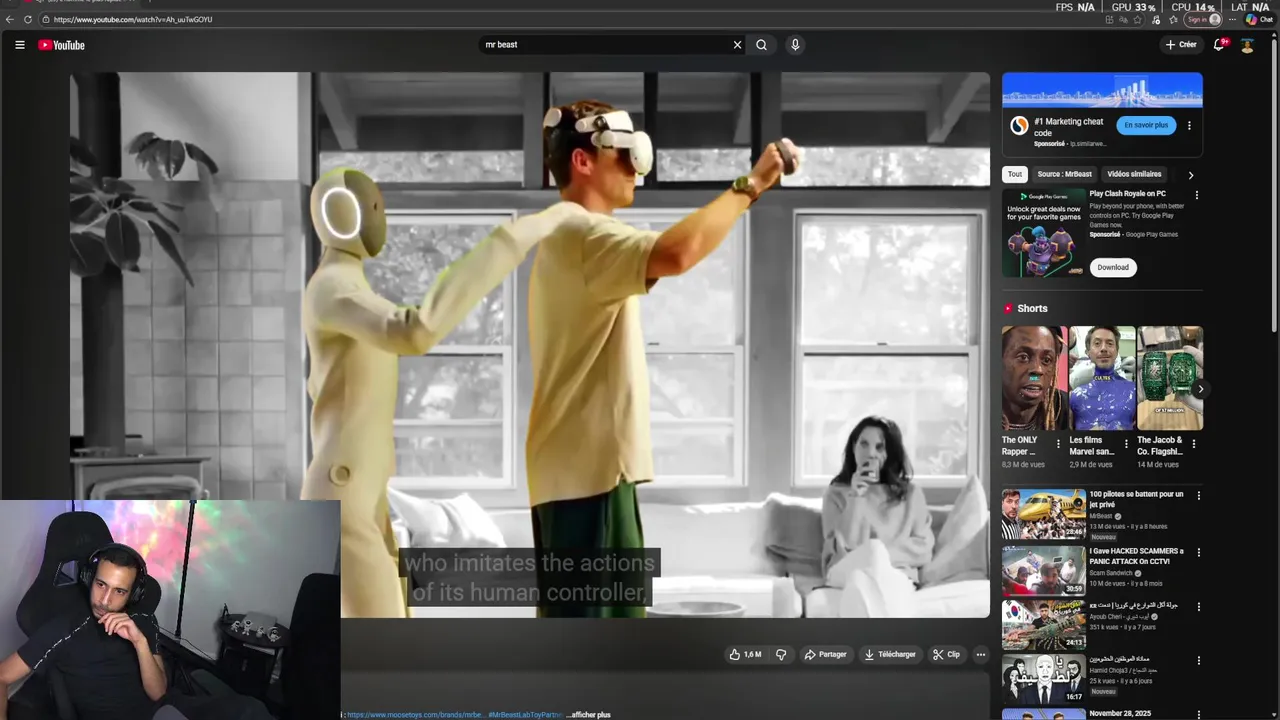The width and height of the screenshot is (1280, 720).
Task: Open the YouTube hamburger guide menu
Action: click(19, 45)
